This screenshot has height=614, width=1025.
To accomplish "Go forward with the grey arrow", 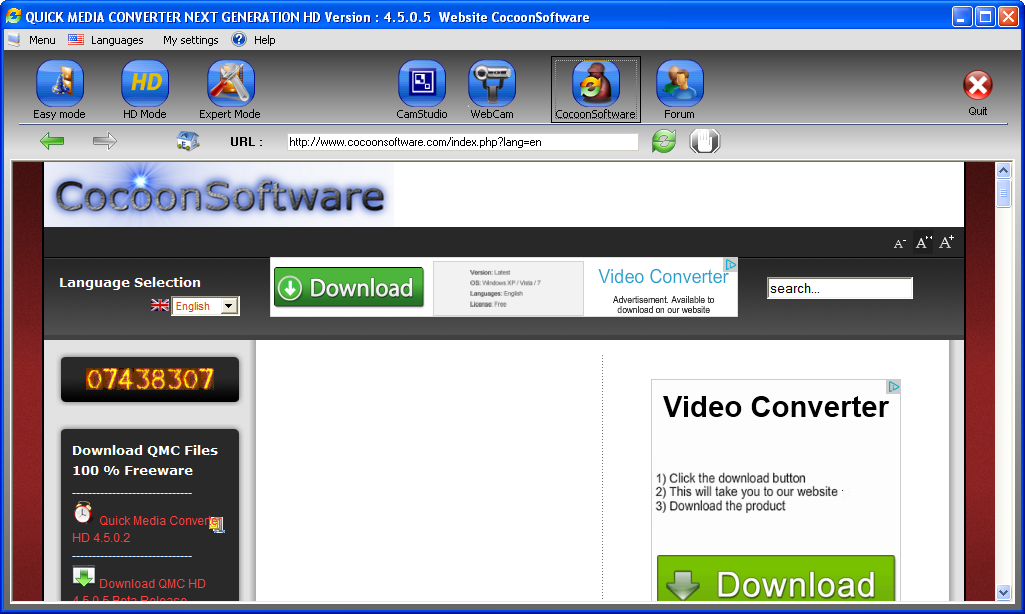I will pos(105,141).
